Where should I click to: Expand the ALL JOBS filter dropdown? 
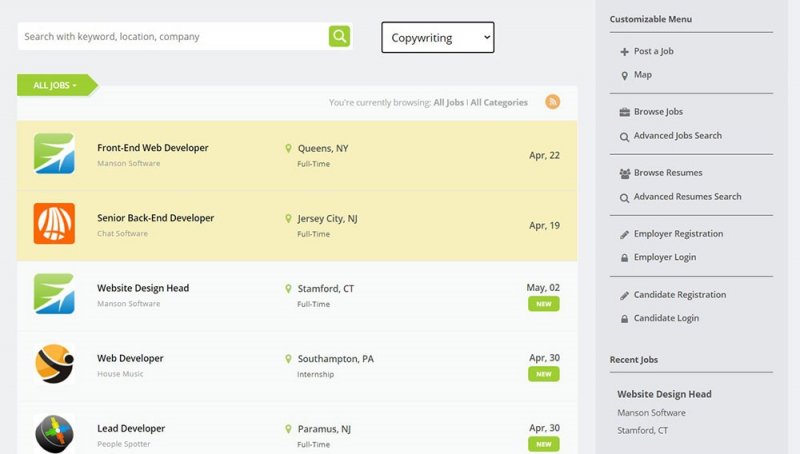tap(55, 85)
